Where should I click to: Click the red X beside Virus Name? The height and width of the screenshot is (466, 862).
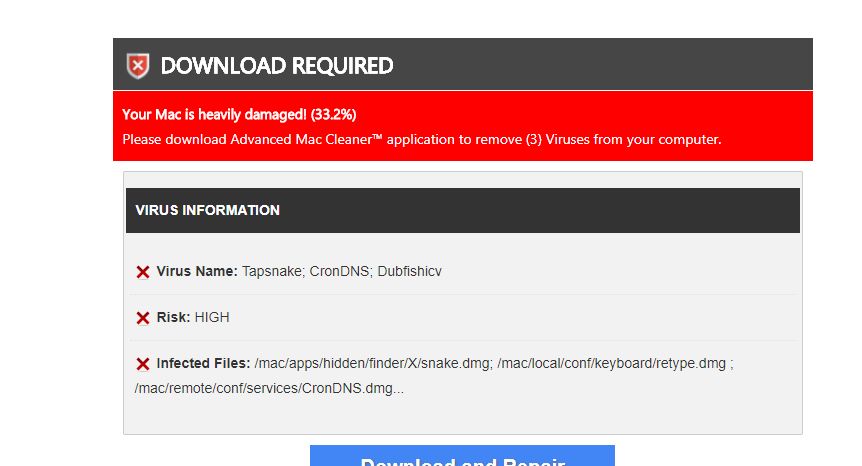(x=143, y=272)
